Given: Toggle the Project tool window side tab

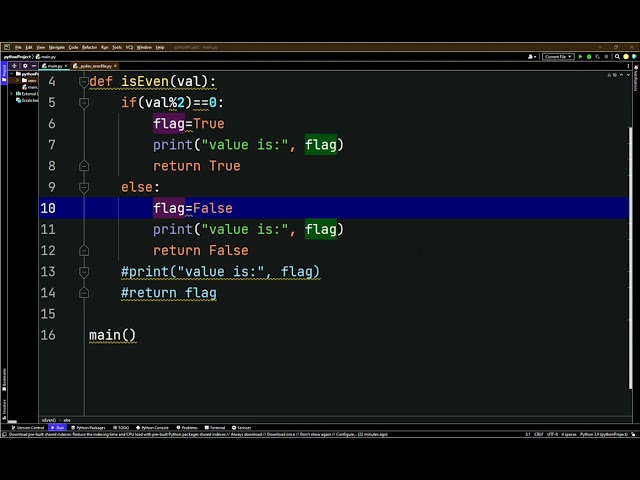Looking at the screenshot, I should point(4,73).
